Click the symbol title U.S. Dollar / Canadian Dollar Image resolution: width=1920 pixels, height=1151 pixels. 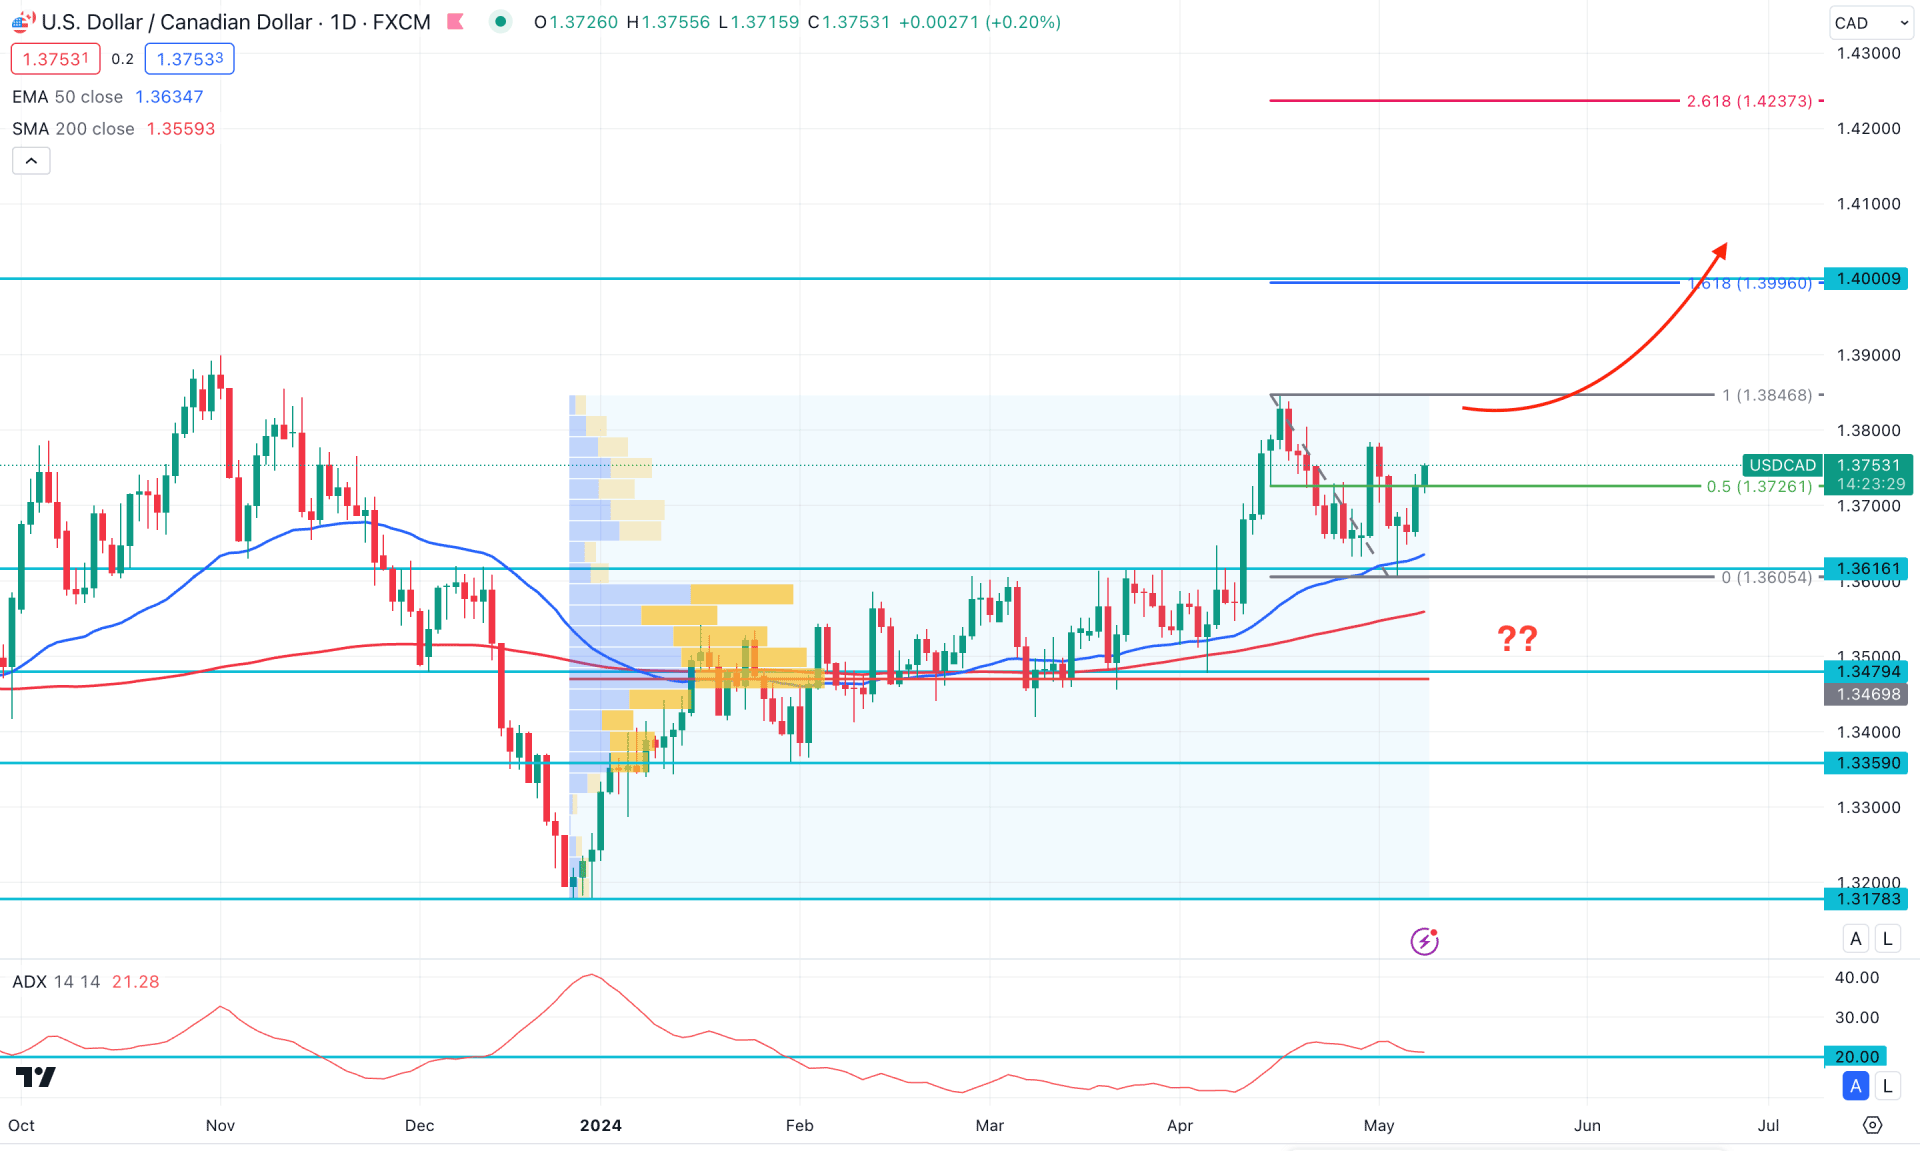coord(177,22)
